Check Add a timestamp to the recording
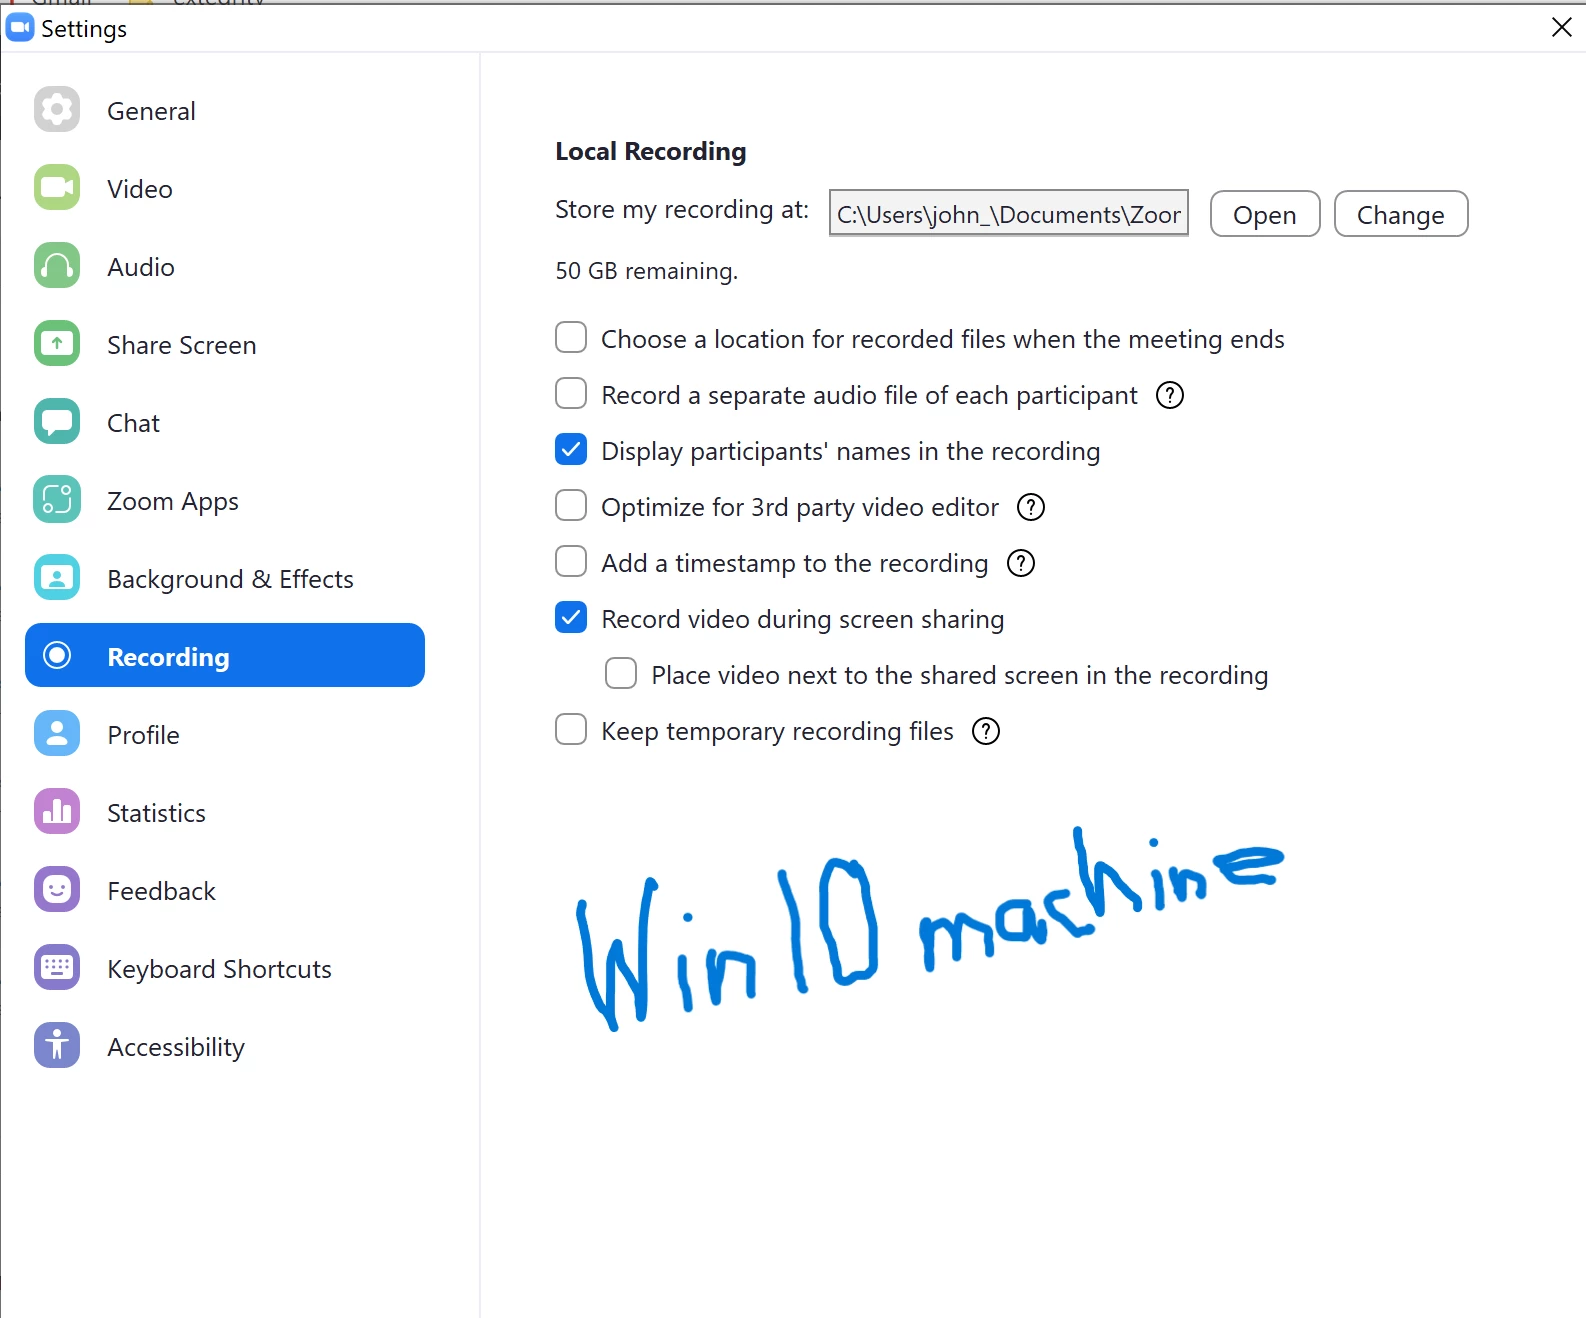 coord(571,562)
